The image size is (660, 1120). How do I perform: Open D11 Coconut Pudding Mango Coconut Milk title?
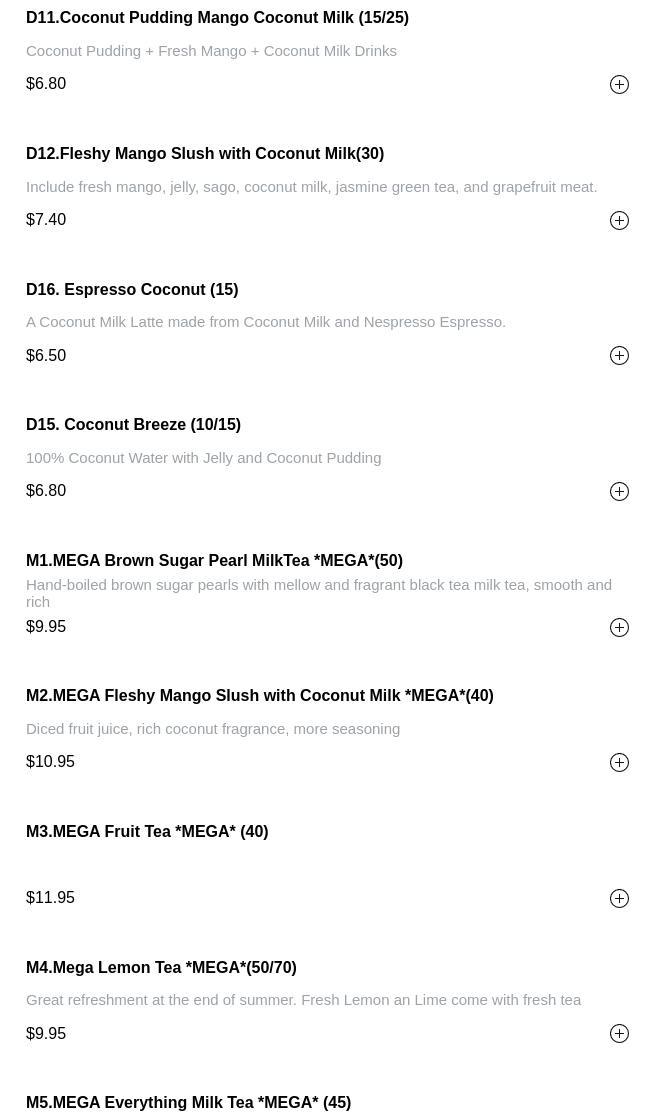pos(217,18)
